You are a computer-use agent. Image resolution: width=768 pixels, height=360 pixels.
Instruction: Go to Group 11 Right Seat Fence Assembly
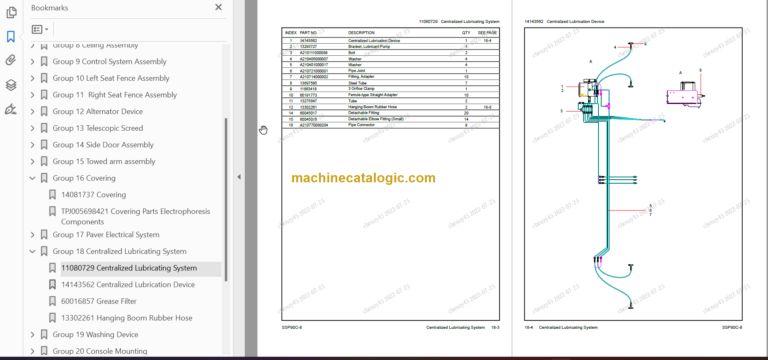coord(115,95)
